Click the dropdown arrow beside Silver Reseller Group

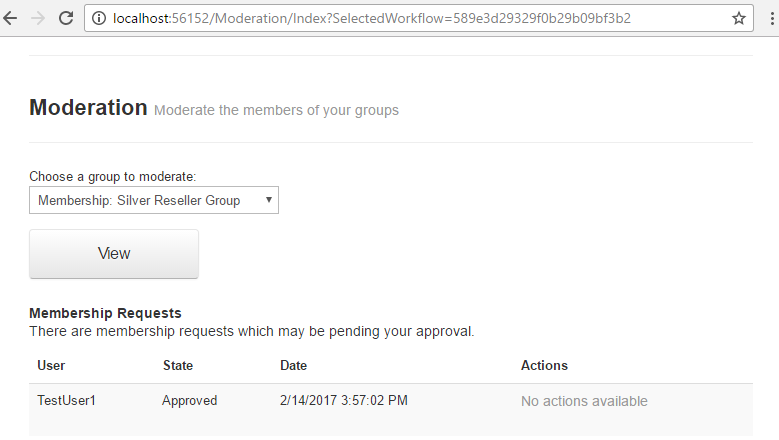[269, 200]
